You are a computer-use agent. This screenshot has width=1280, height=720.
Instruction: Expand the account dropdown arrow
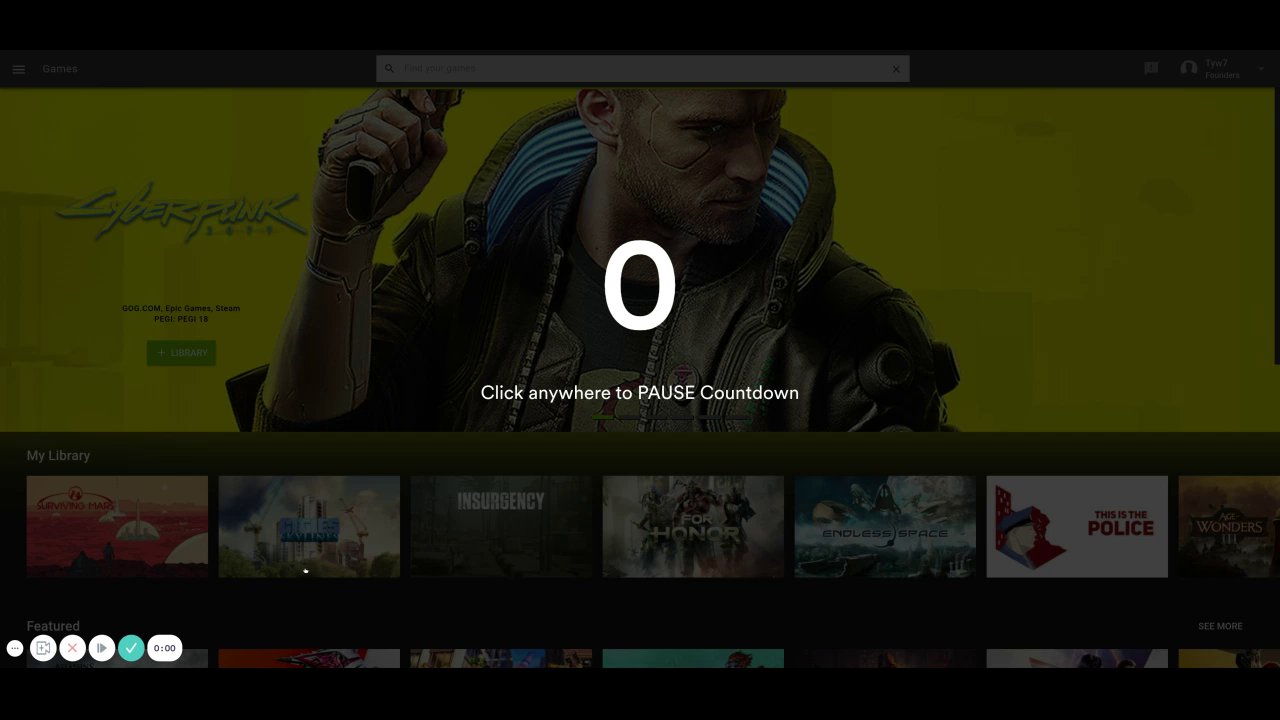click(1261, 69)
